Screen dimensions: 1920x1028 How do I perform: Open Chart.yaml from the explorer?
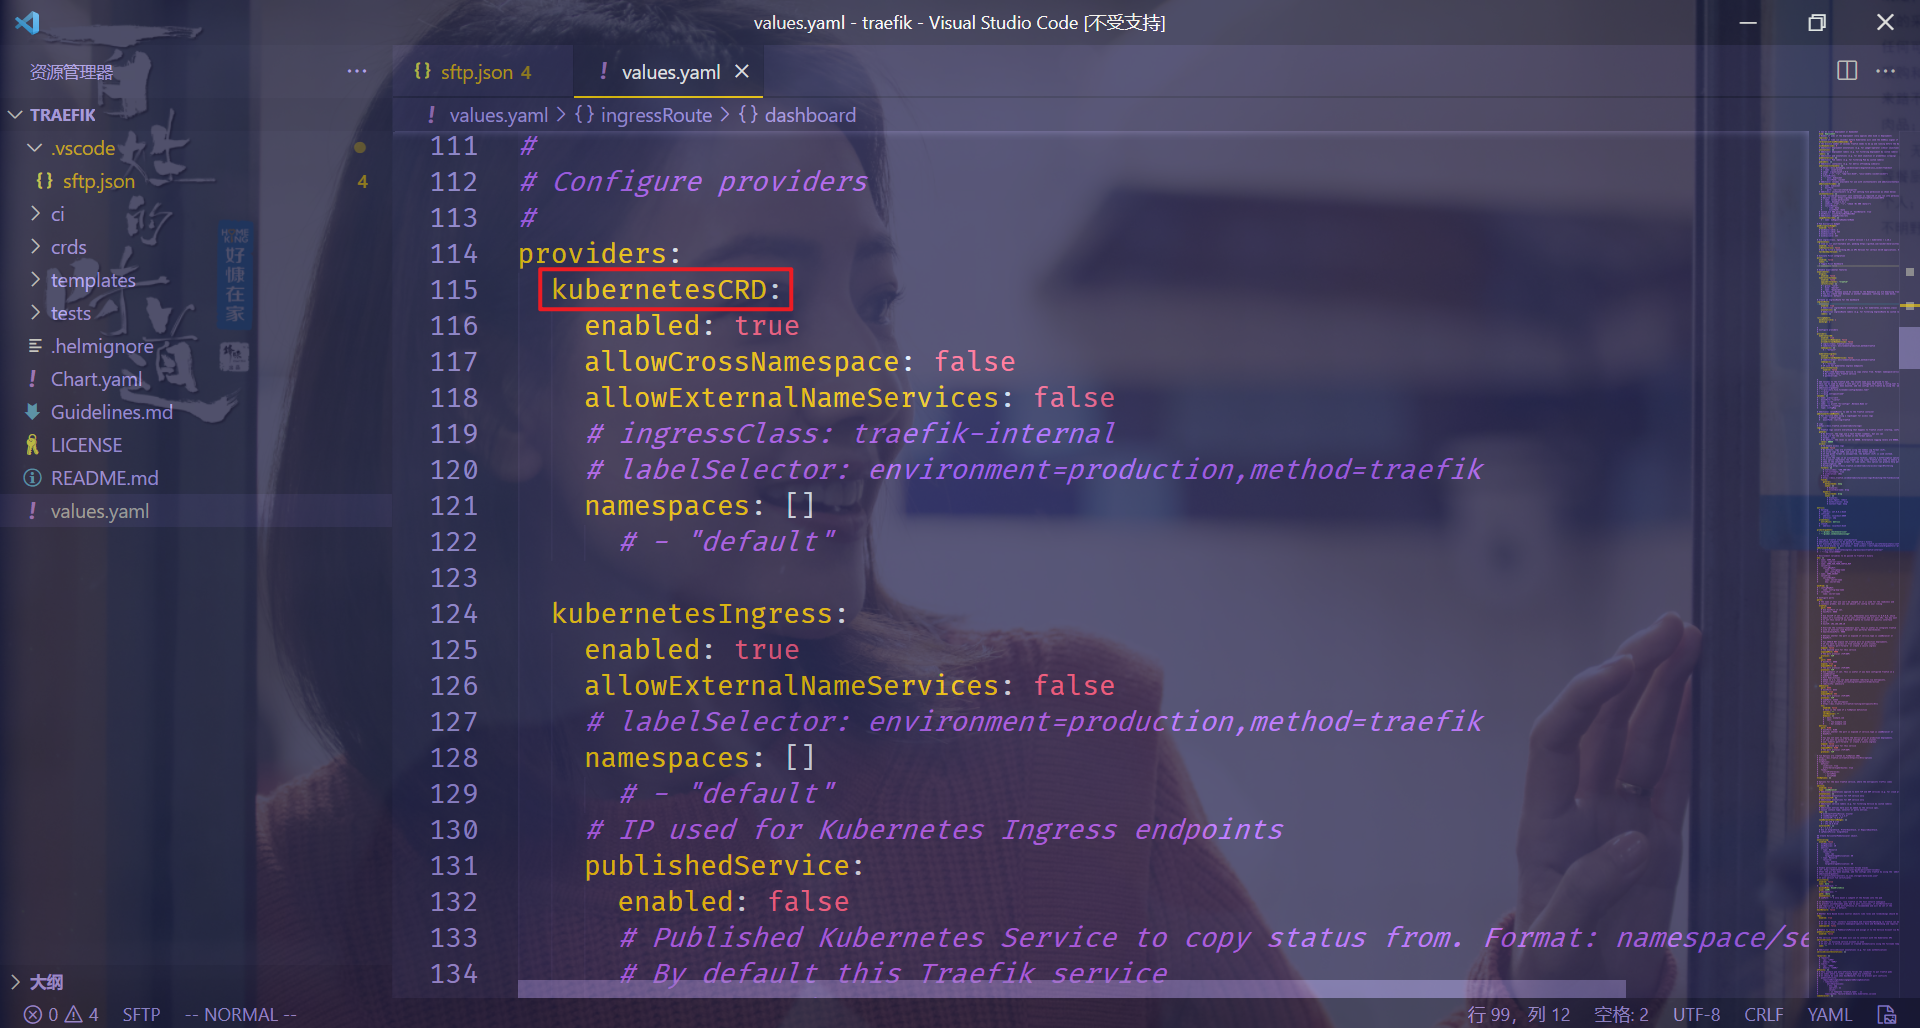tap(96, 379)
